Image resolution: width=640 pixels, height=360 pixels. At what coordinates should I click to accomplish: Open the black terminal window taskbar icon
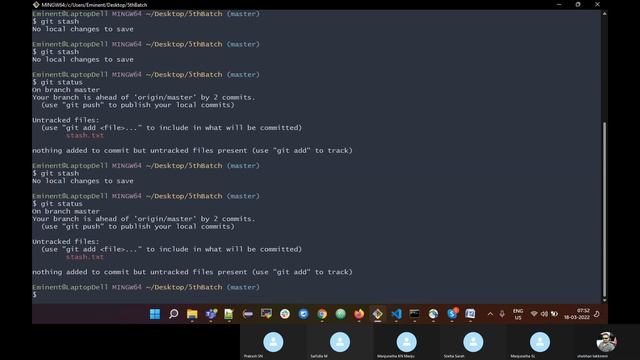tap(414, 314)
